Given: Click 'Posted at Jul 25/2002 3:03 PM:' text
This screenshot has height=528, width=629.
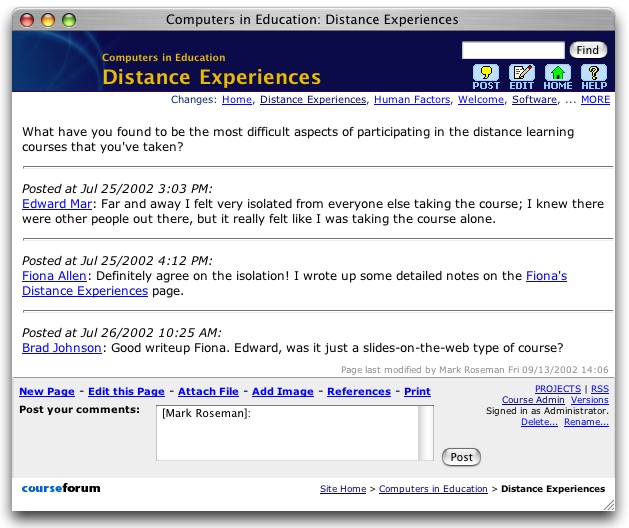Looking at the screenshot, I should [117, 189].
